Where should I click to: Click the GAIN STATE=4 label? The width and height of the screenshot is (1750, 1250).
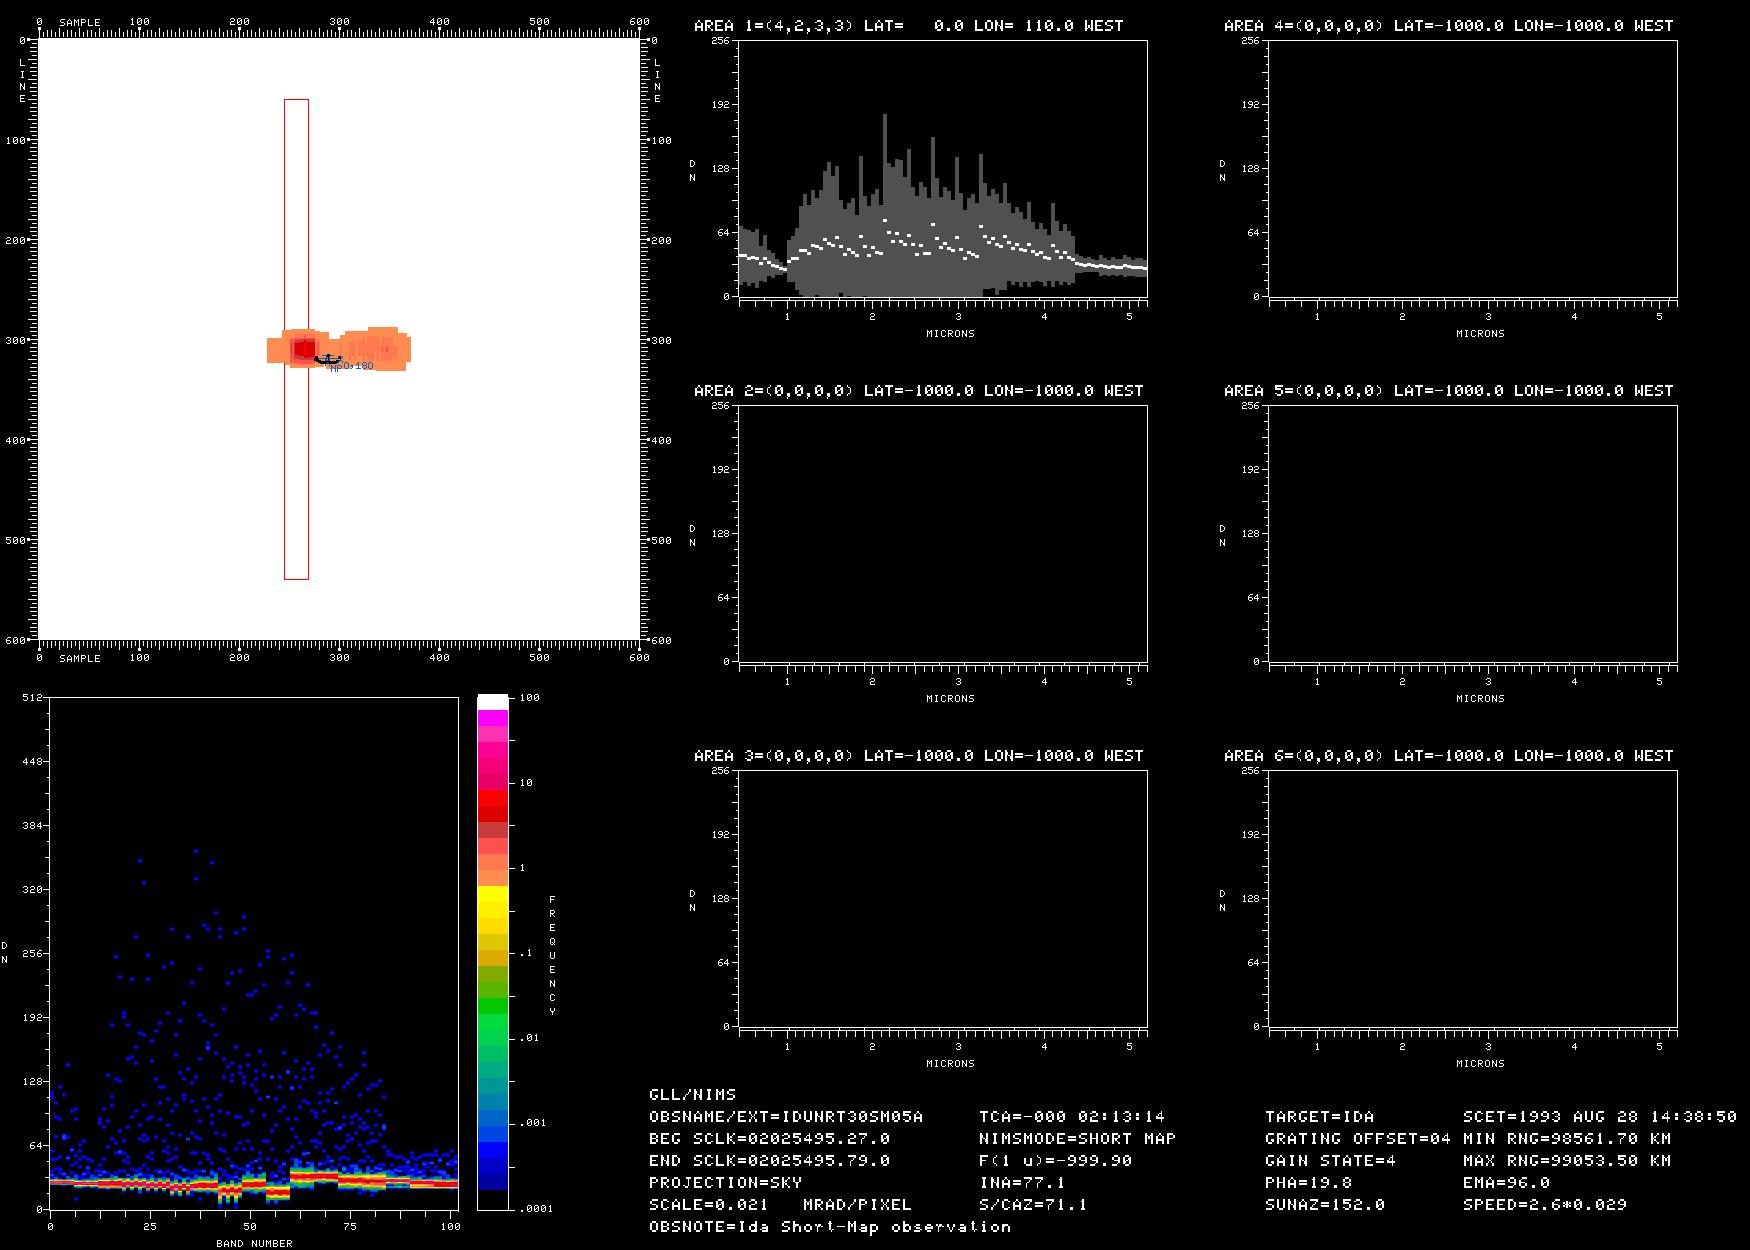coord(1330,1161)
